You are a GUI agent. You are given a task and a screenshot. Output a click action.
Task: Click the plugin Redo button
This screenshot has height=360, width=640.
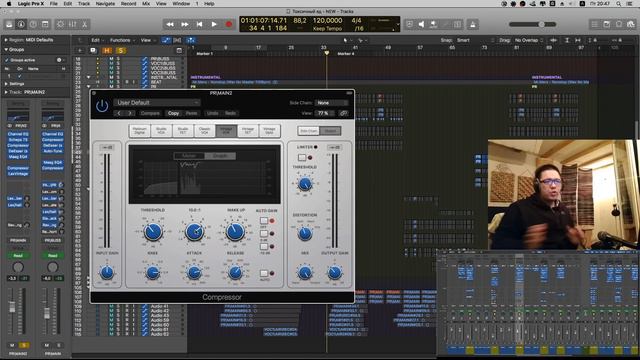pyautogui.click(x=231, y=113)
